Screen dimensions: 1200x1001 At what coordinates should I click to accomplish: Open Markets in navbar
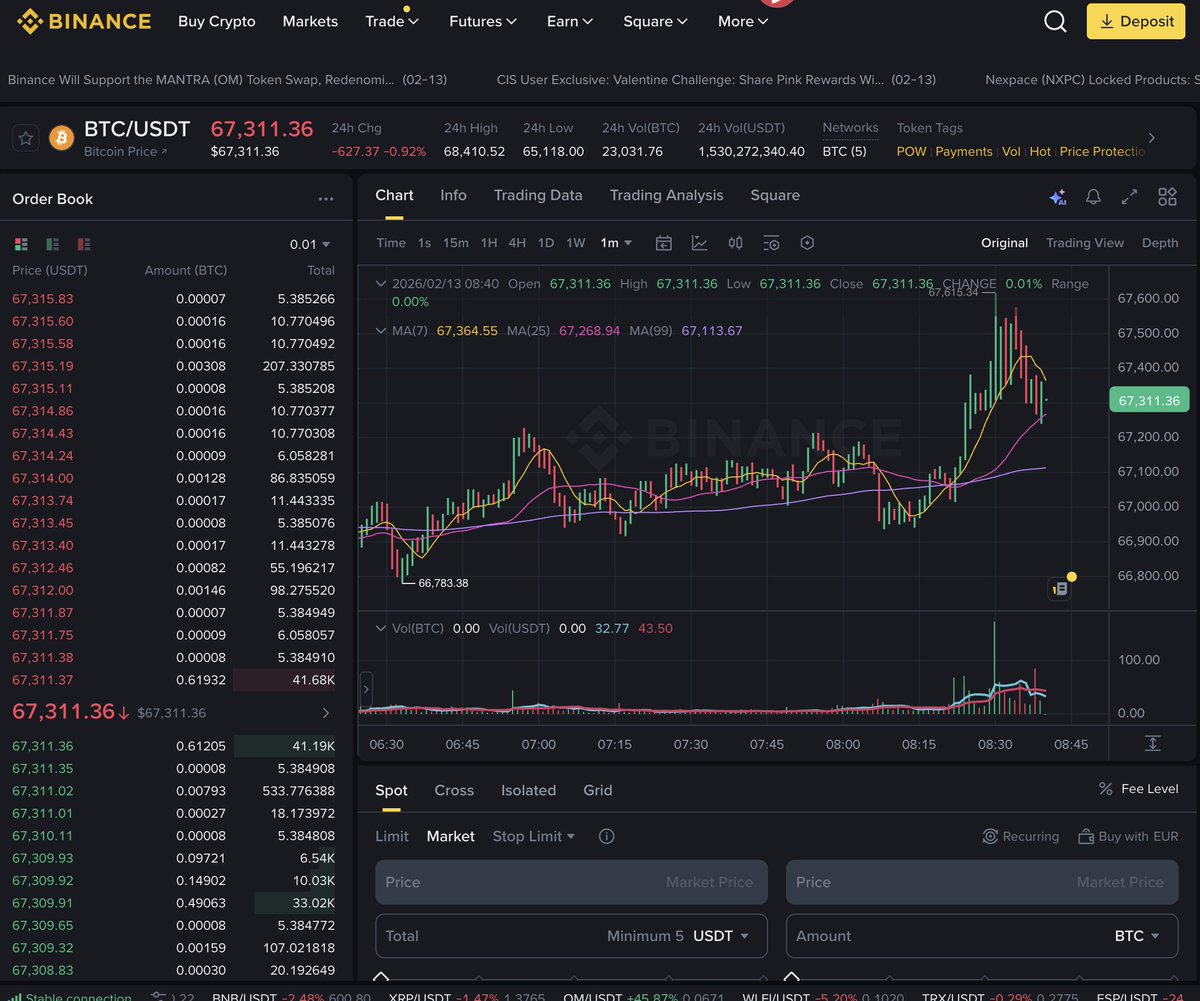pos(310,21)
